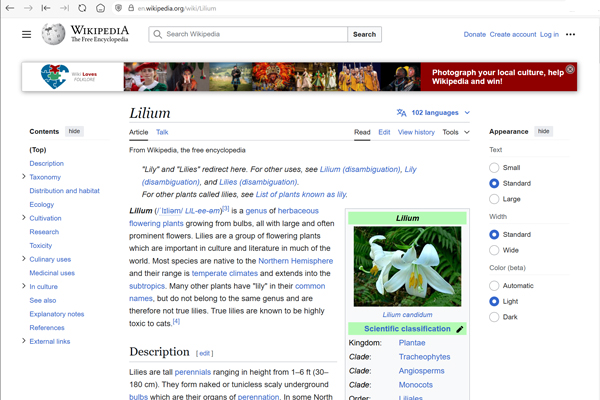Select Small text size

tap(494, 168)
